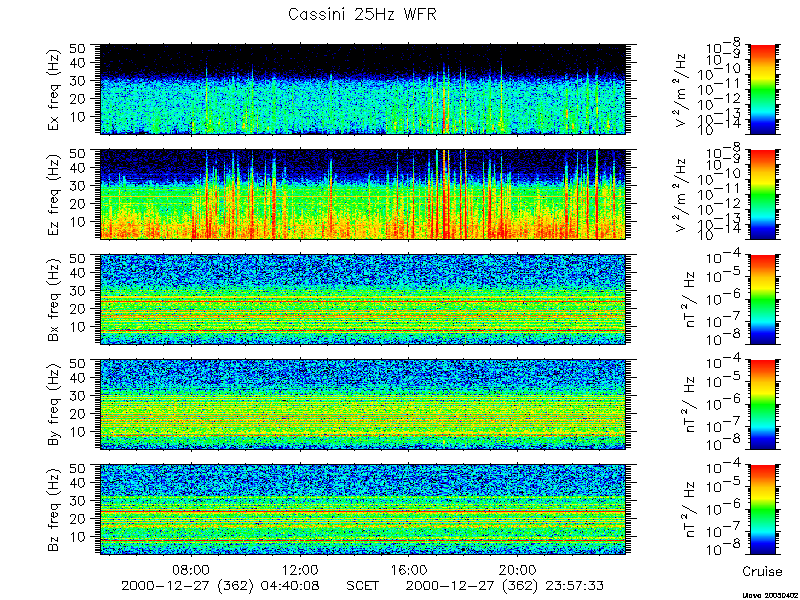Click the Bx panel color bar
The height and width of the screenshot is (600, 800).
(763, 299)
